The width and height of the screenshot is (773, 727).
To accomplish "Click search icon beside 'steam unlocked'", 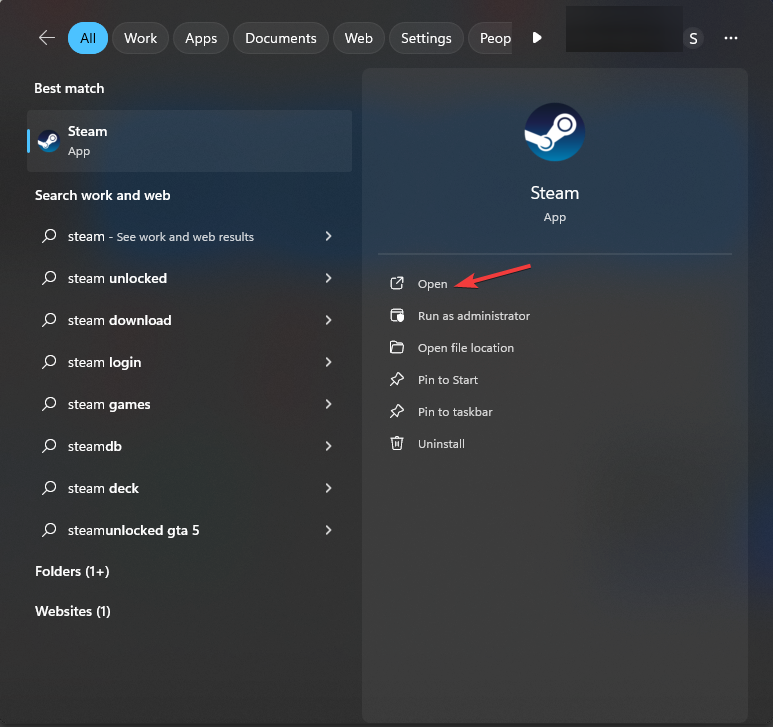I will pos(49,278).
